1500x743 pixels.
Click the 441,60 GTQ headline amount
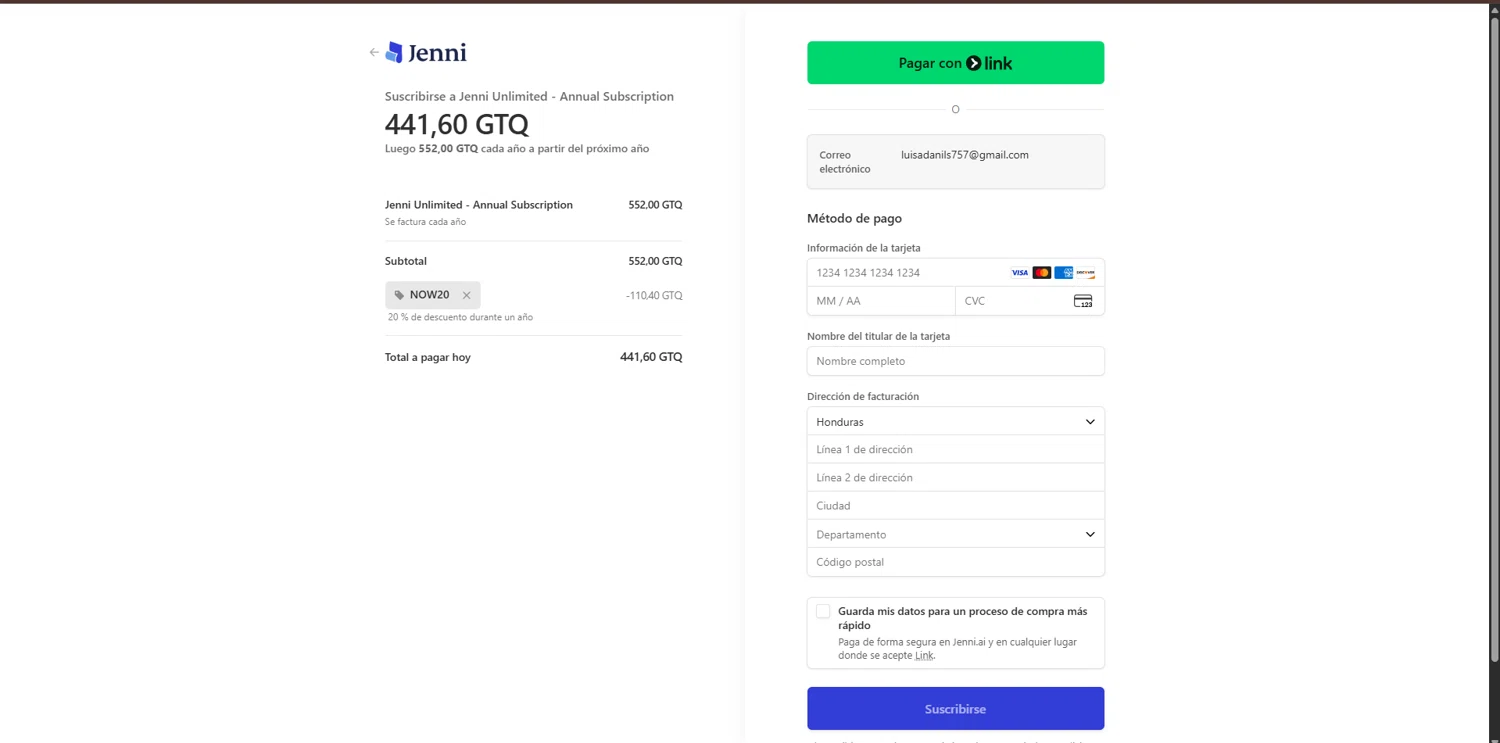click(x=457, y=124)
